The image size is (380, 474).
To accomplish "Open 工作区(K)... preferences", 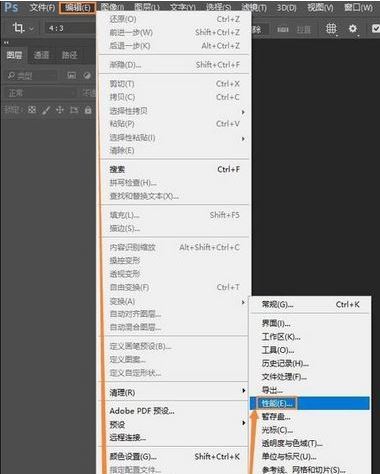I will [310, 337].
